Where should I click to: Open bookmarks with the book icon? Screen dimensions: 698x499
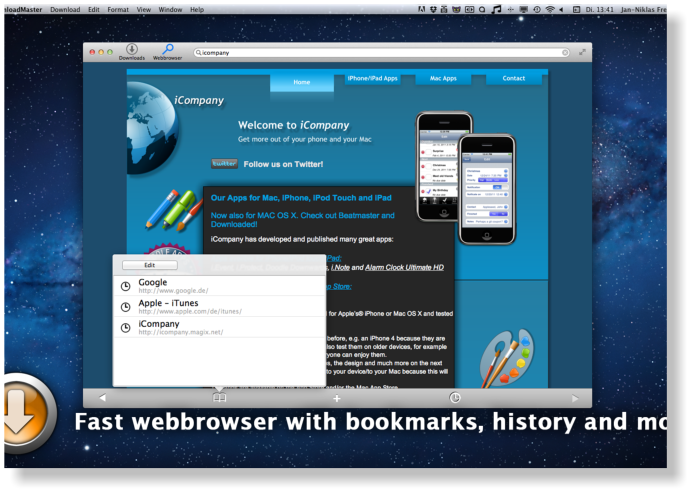[219, 398]
